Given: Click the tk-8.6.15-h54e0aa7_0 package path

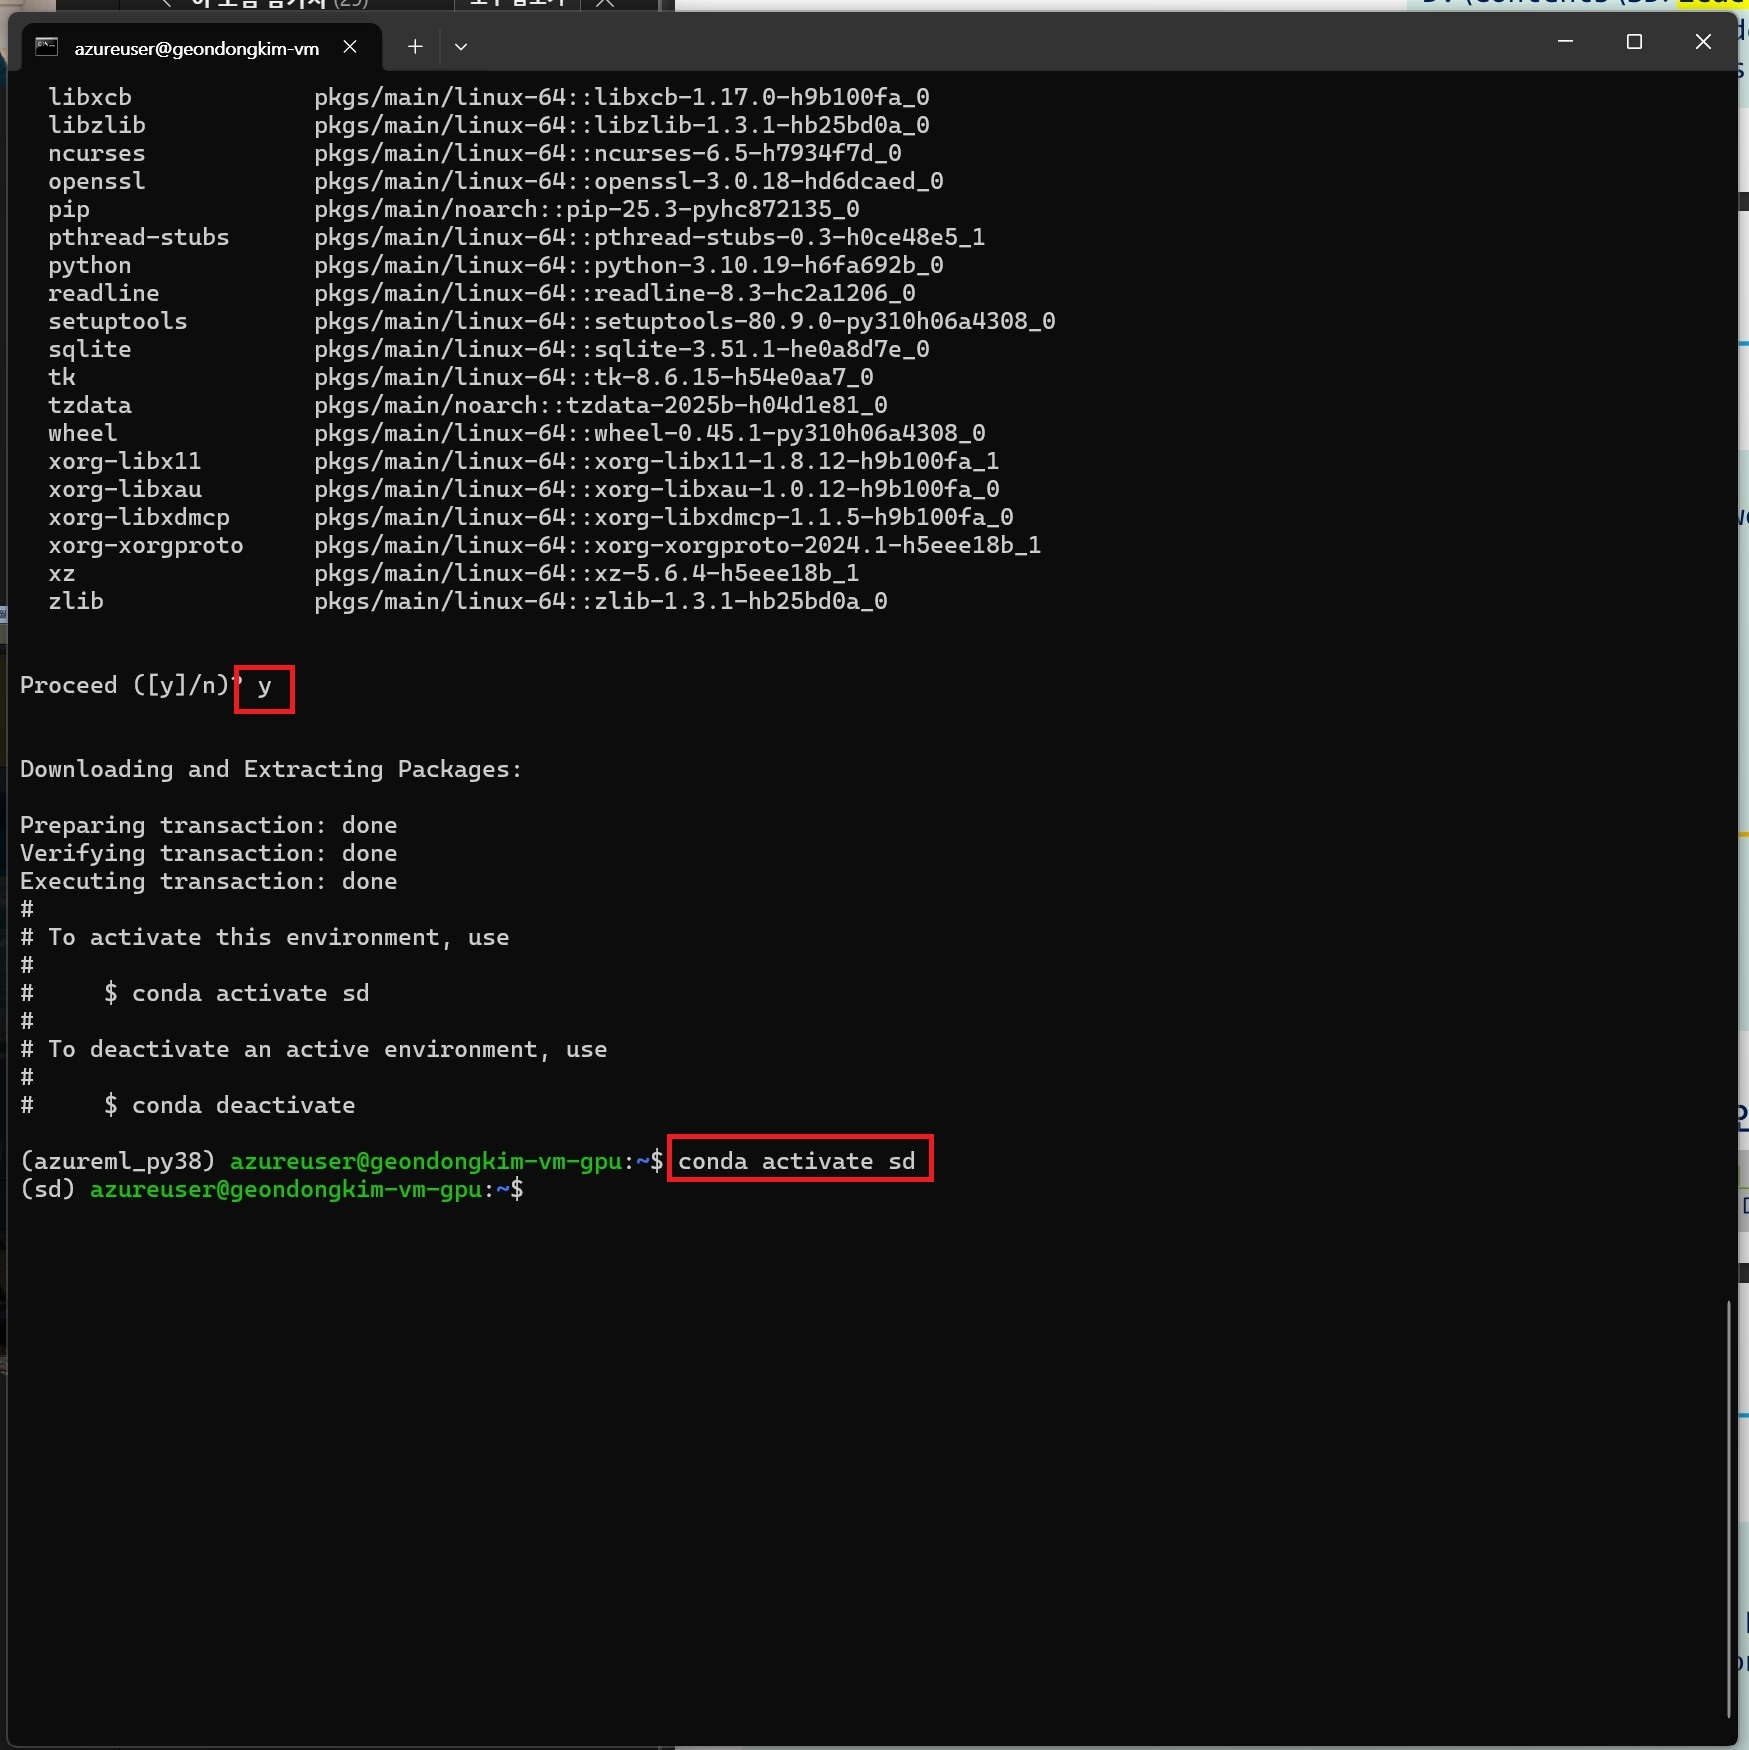Looking at the screenshot, I should click(x=594, y=377).
